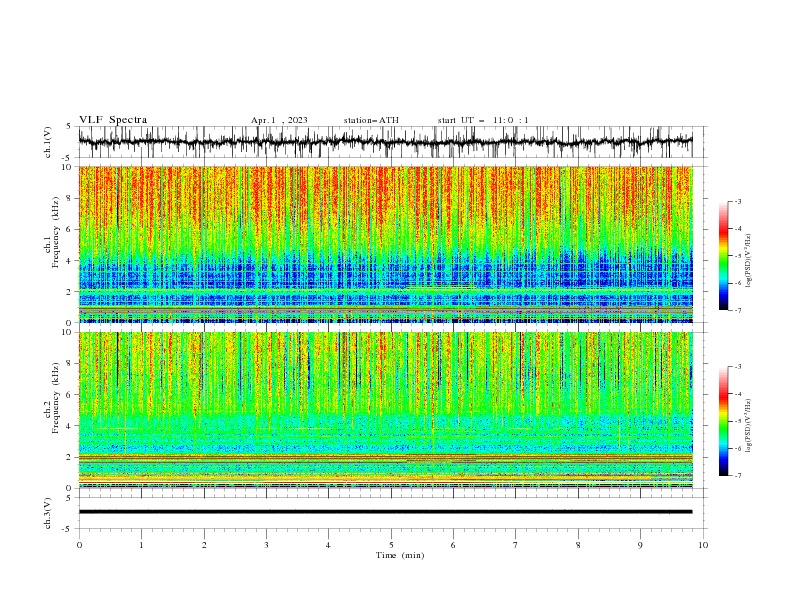
Task: Click the 'start UT = 11:0 :1' label
Action: point(483,120)
